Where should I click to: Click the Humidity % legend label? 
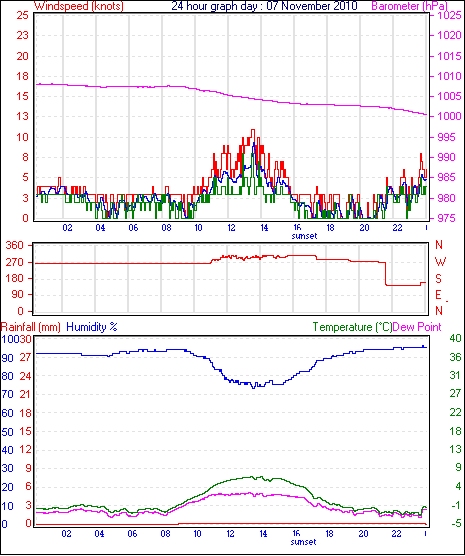92,327
